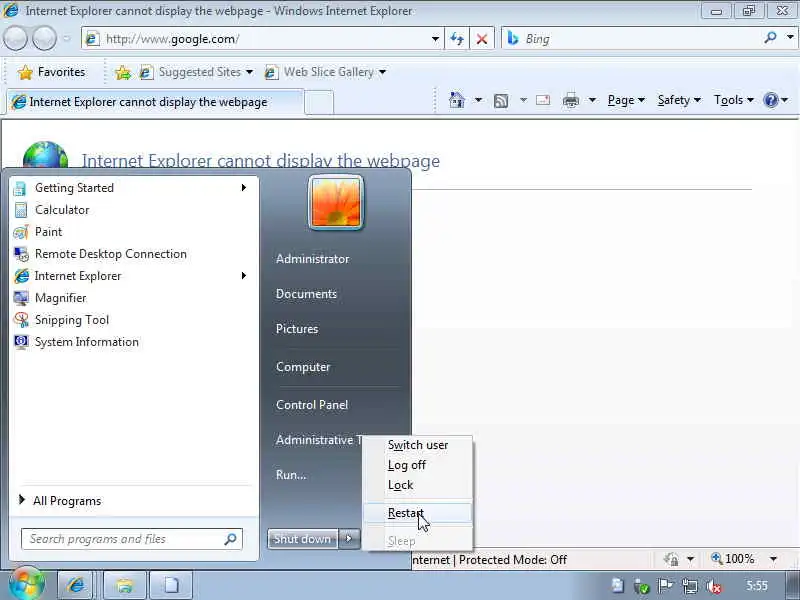
Task: Open the zoom level 100% dropdown
Action: click(773, 559)
